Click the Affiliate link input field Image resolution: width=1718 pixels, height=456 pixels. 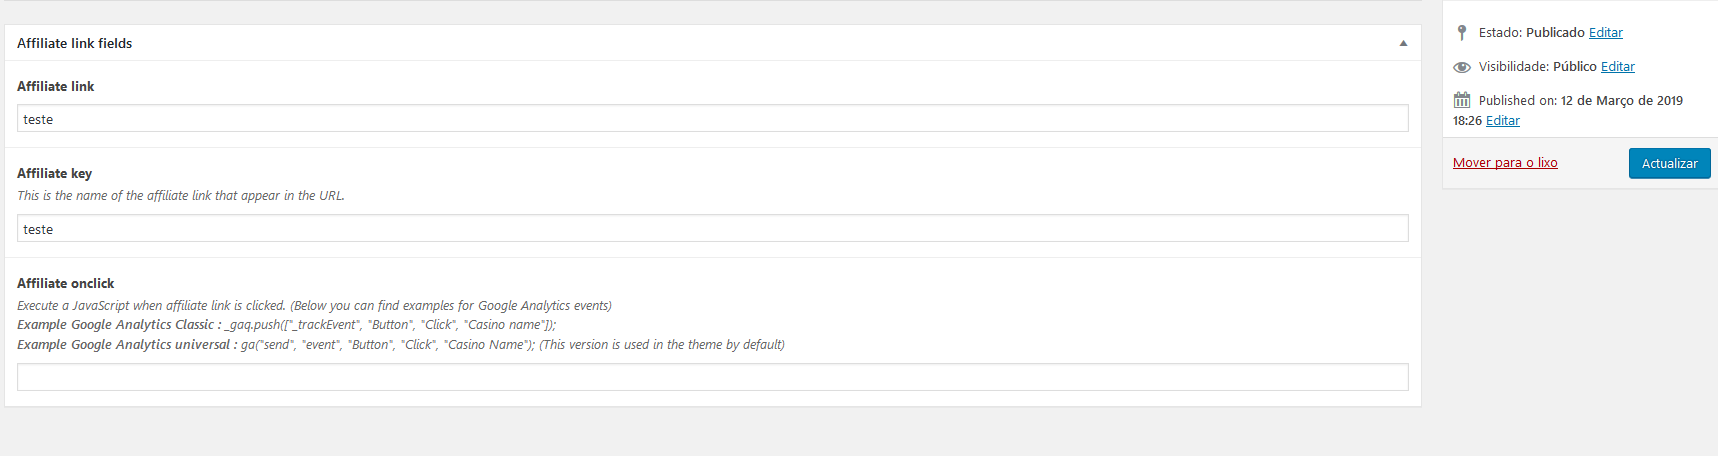pyautogui.click(x=712, y=118)
